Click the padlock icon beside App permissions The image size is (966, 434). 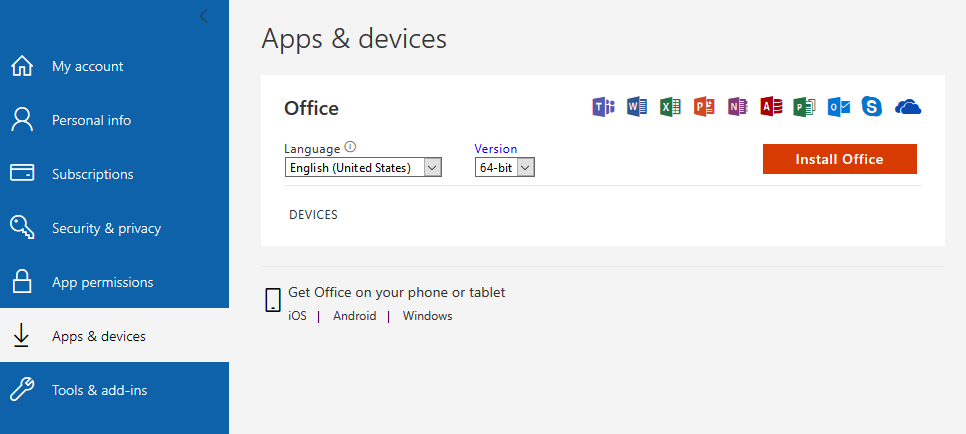pyautogui.click(x=22, y=282)
